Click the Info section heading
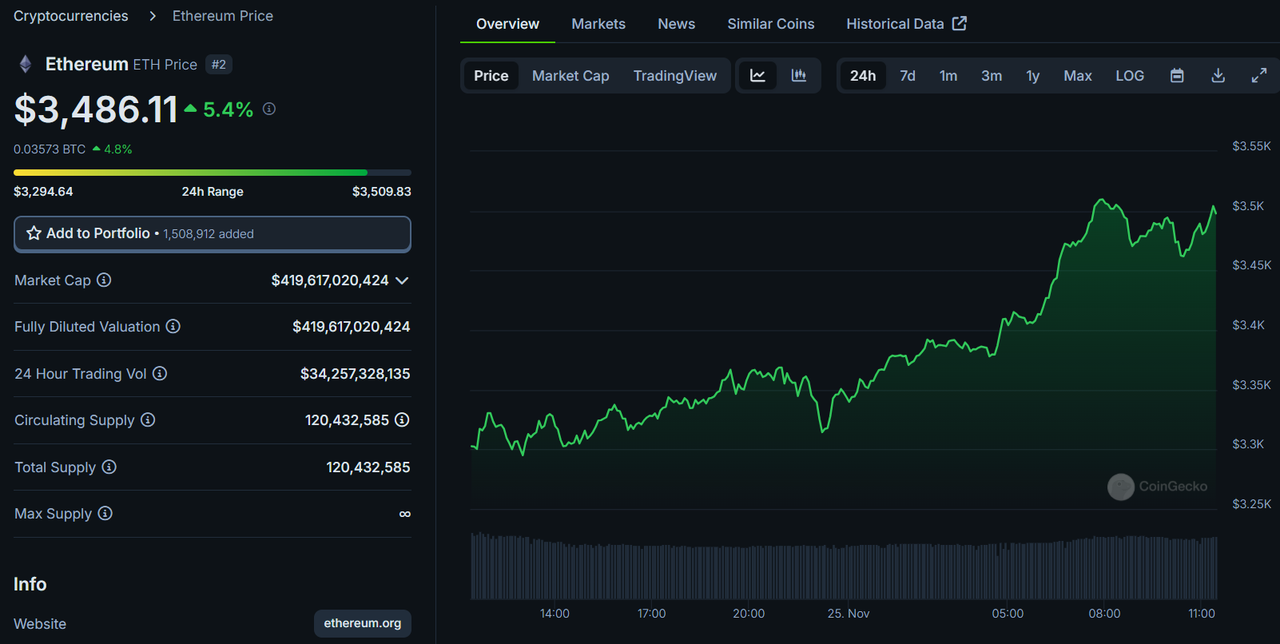Image resolution: width=1280 pixels, height=644 pixels. point(30,584)
